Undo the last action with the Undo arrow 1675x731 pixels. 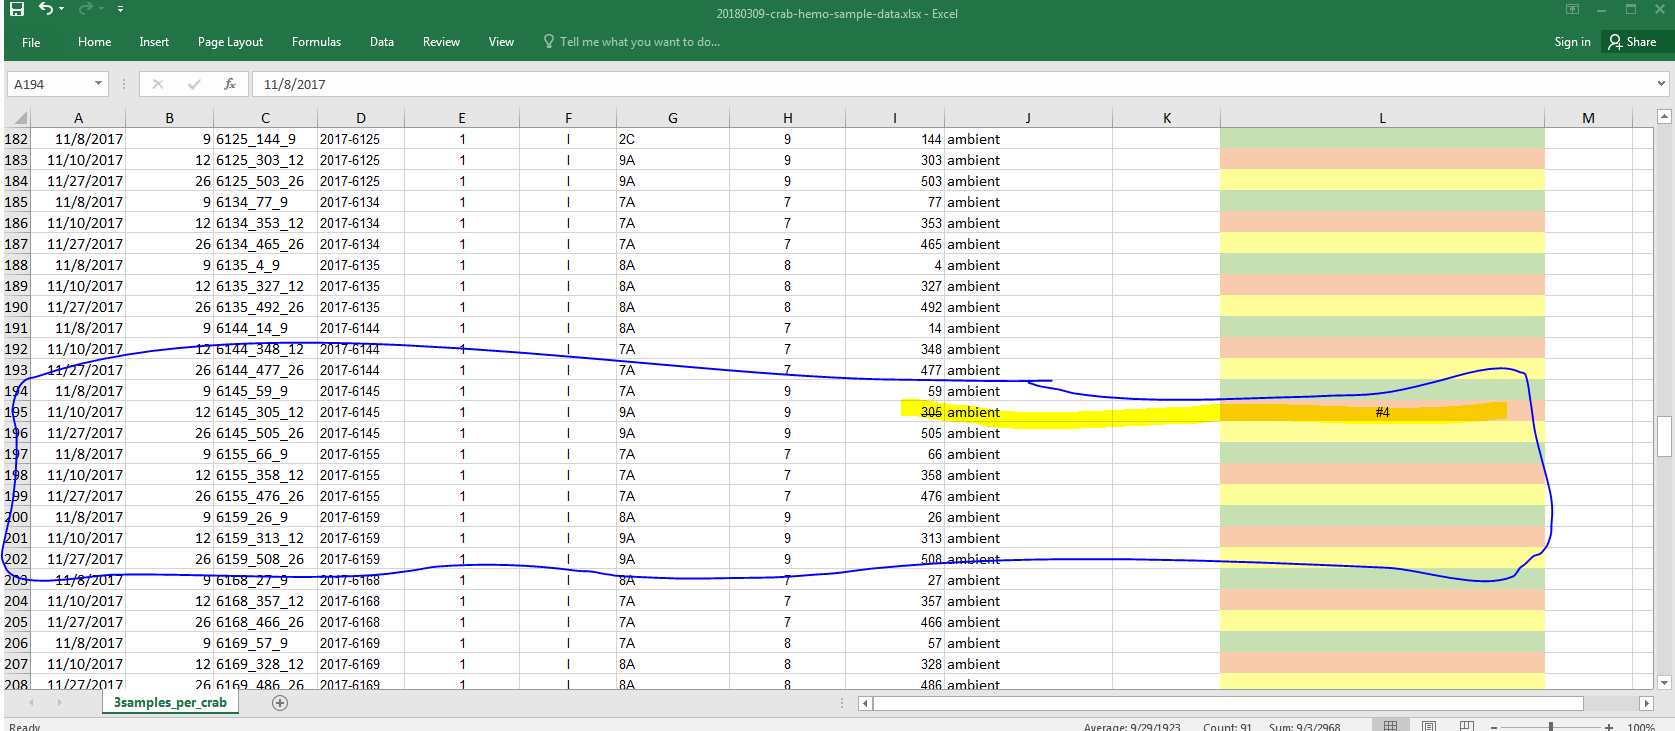tap(46, 9)
